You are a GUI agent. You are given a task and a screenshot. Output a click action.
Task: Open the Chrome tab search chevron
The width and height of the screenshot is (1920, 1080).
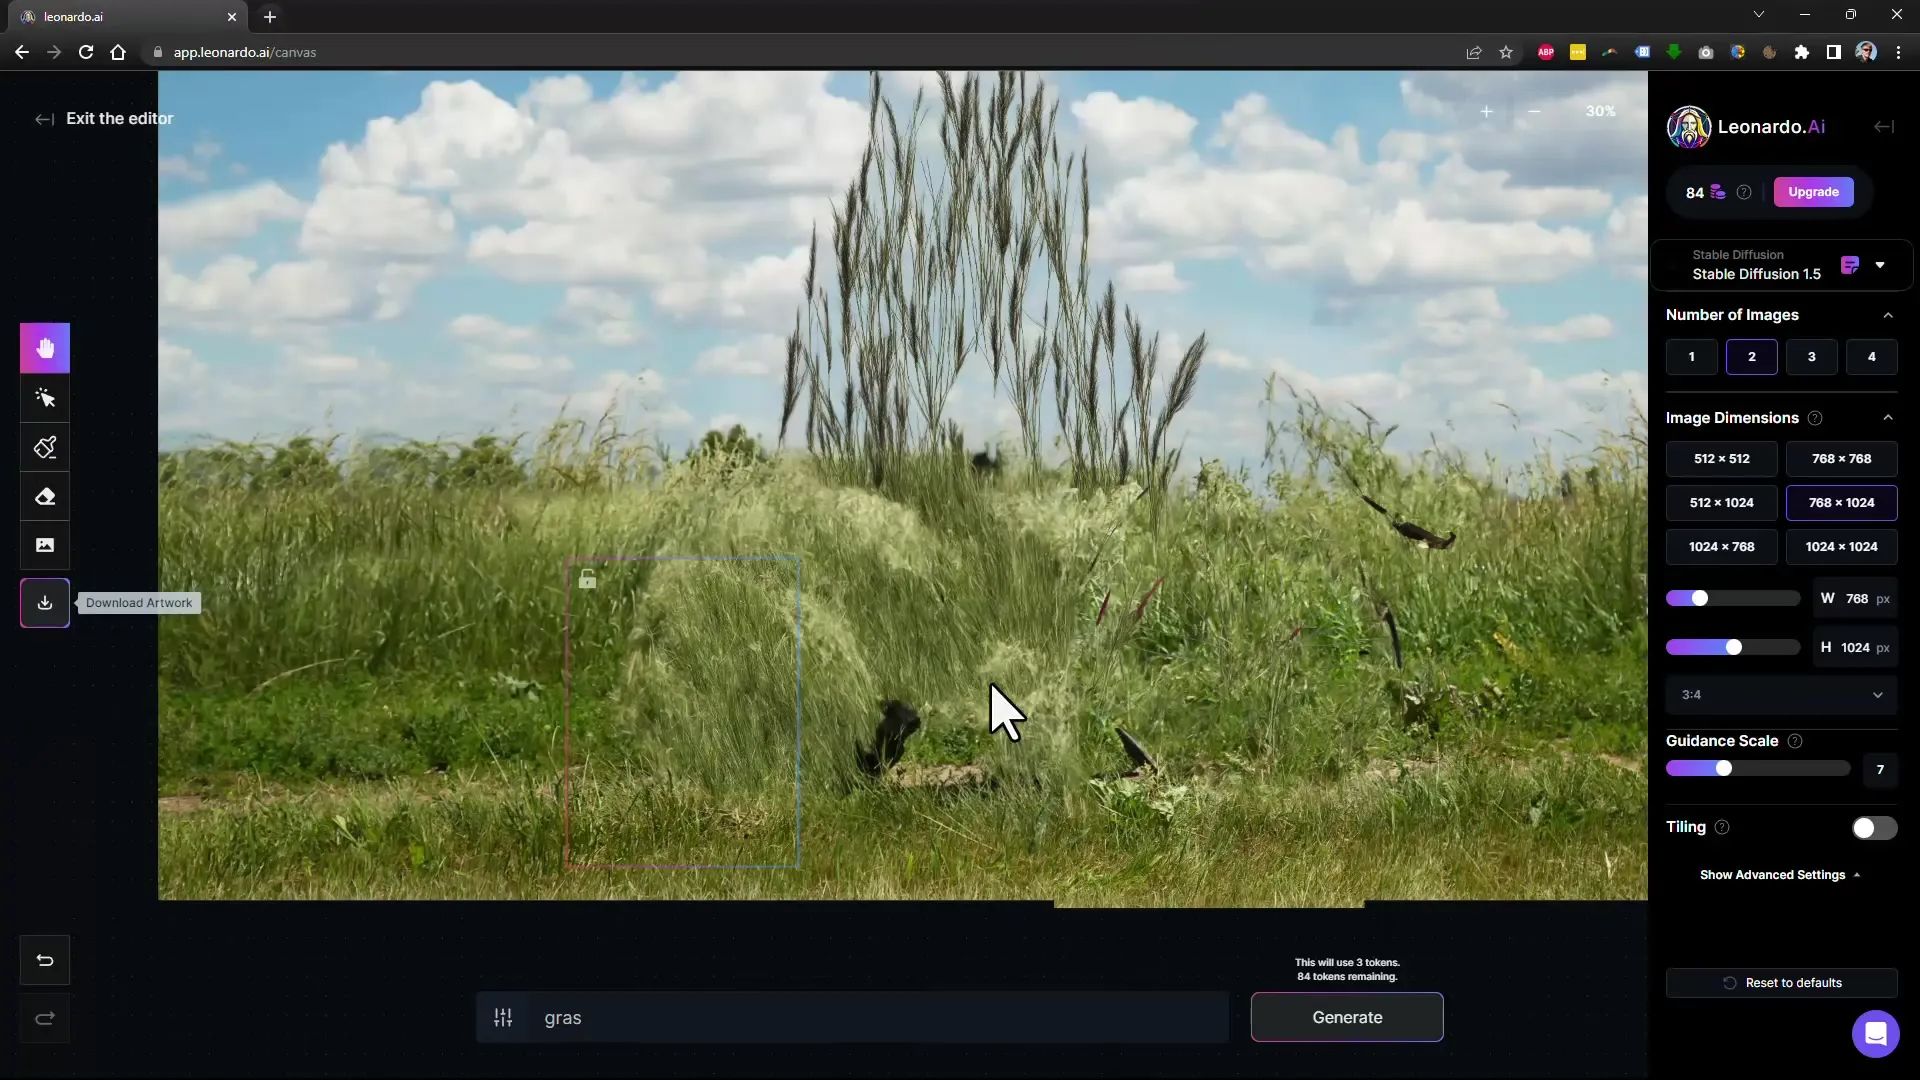point(1759,15)
